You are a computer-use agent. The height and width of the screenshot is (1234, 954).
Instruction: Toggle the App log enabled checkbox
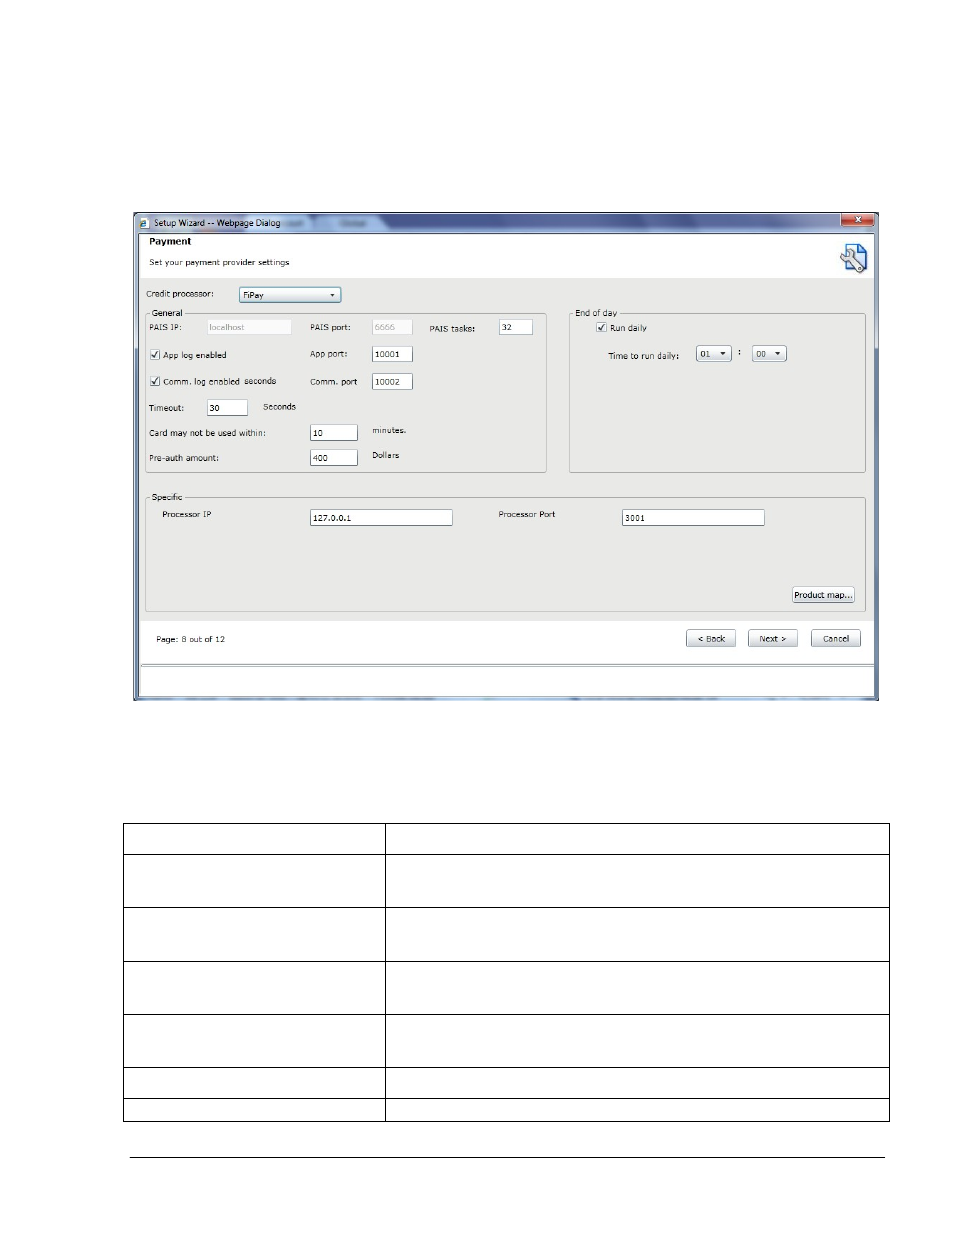pos(155,355)
